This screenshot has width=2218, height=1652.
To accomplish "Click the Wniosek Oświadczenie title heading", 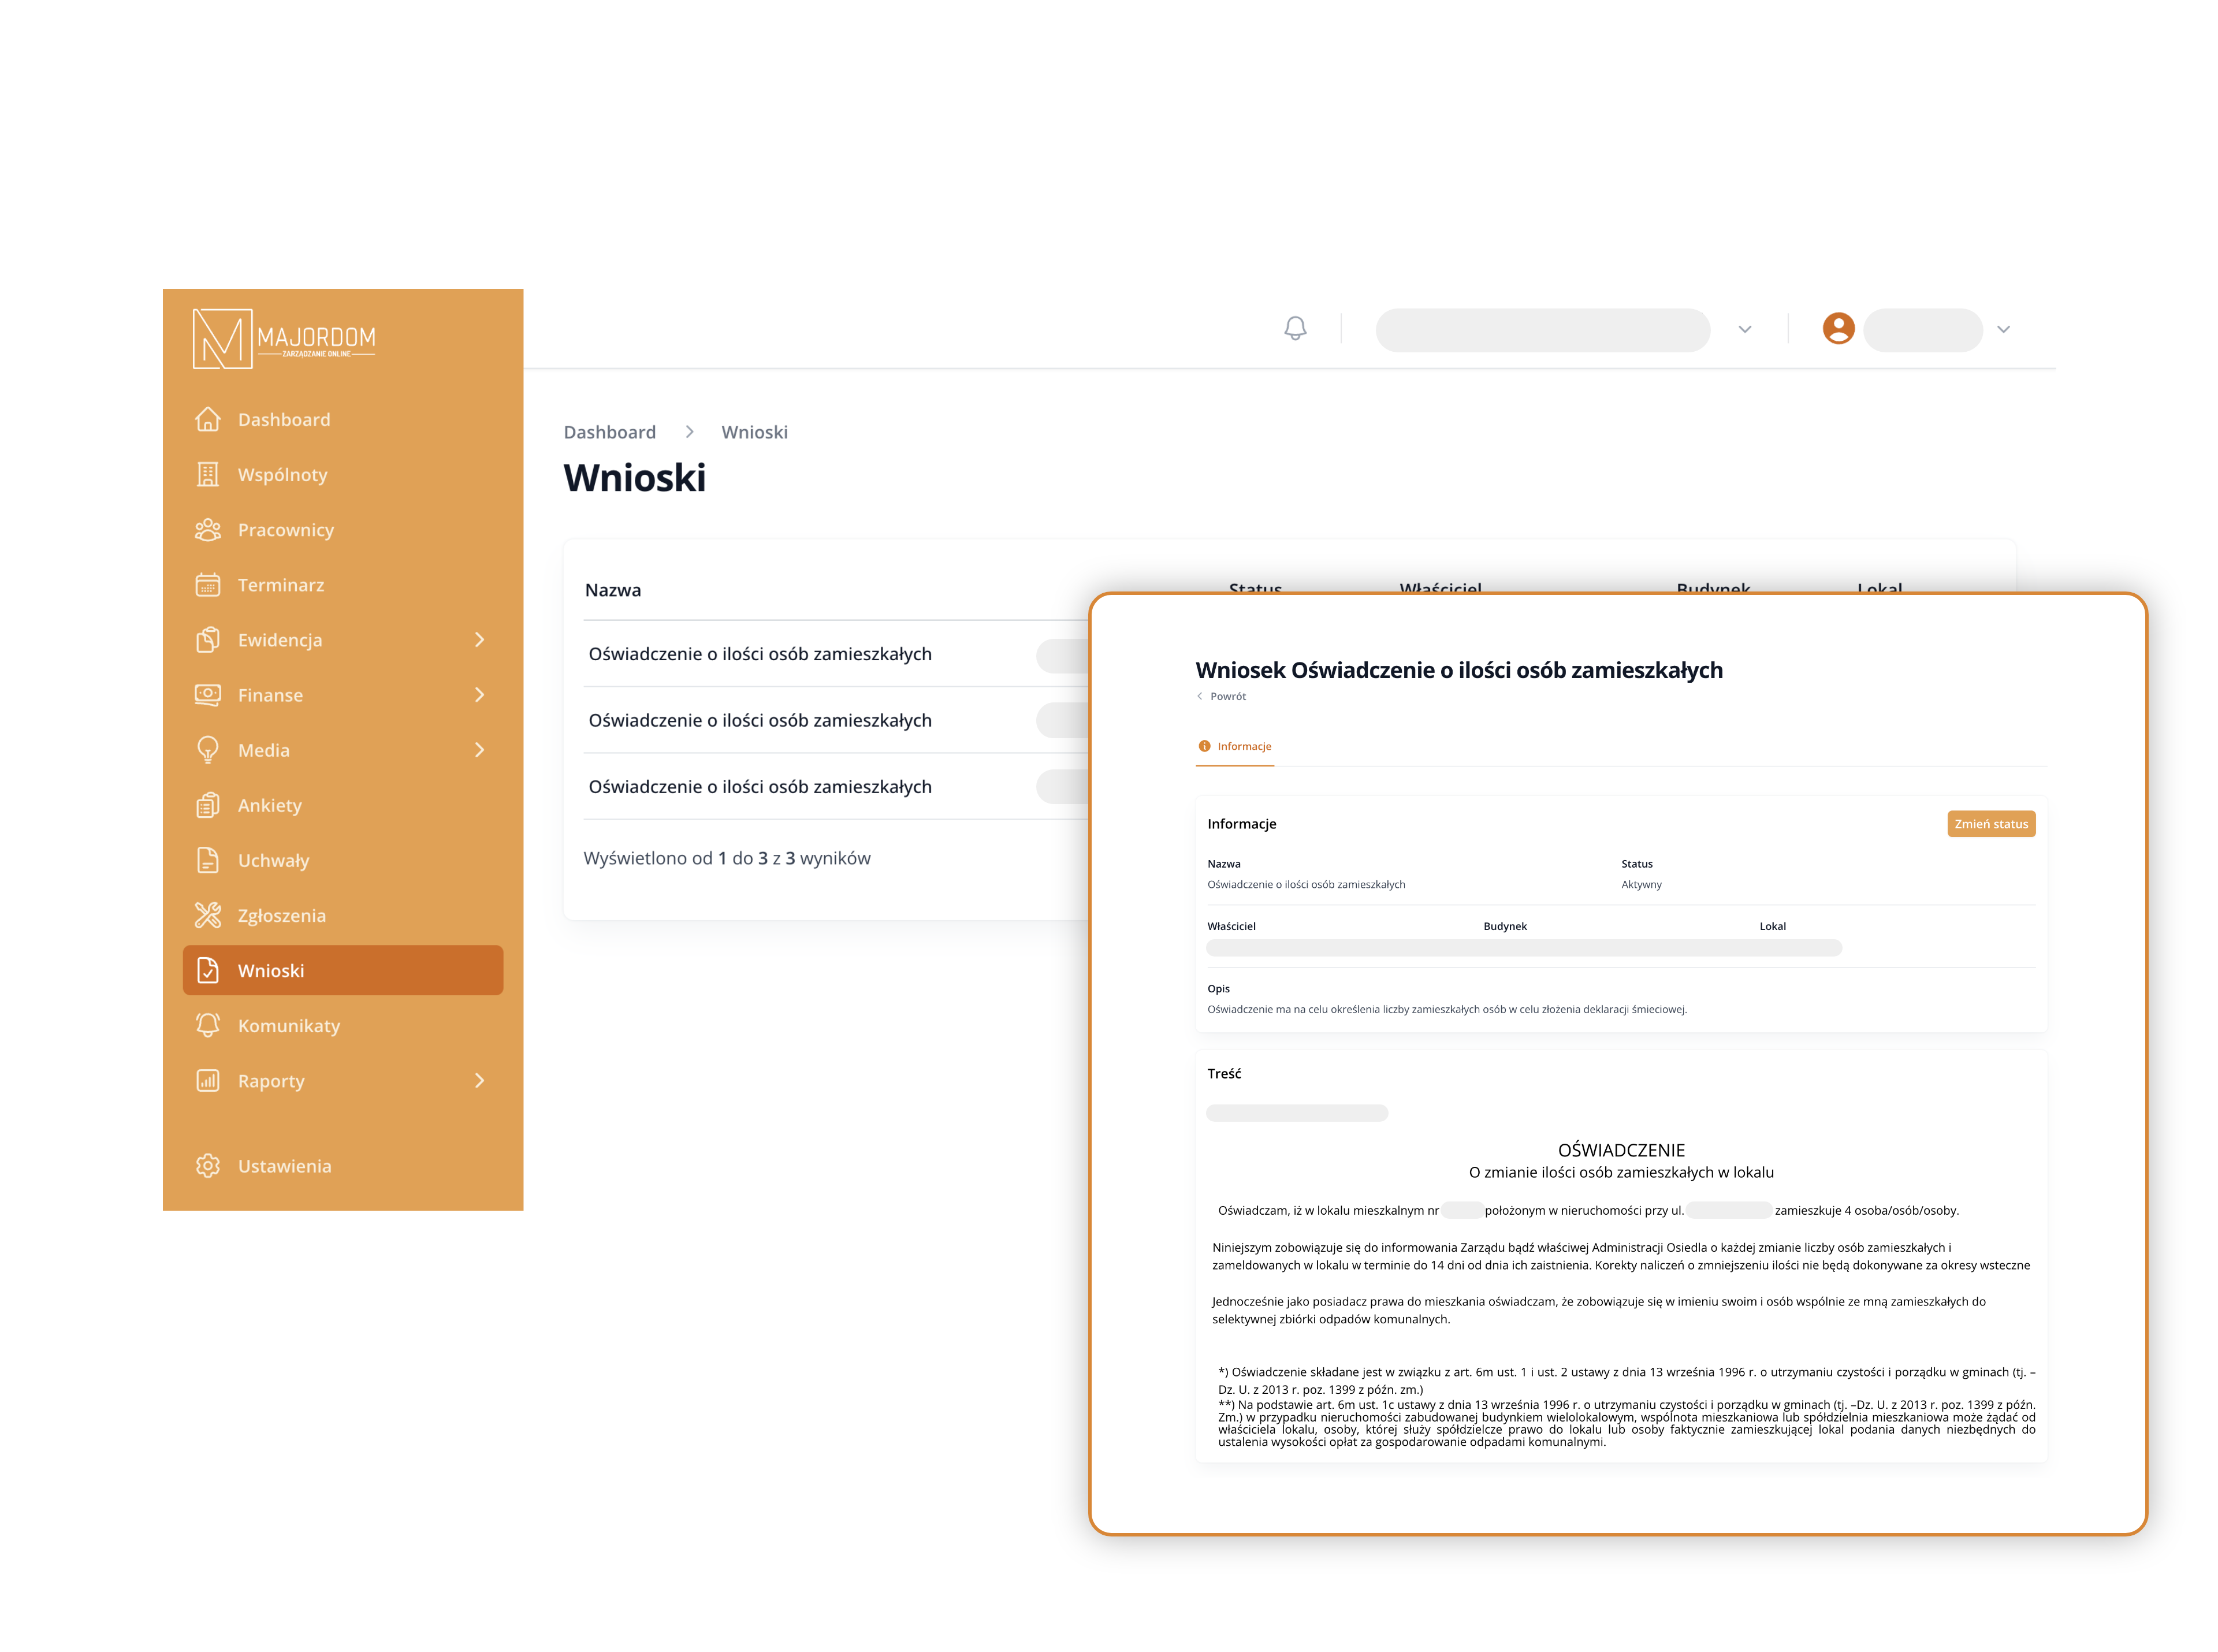I will coord(1459,669).
